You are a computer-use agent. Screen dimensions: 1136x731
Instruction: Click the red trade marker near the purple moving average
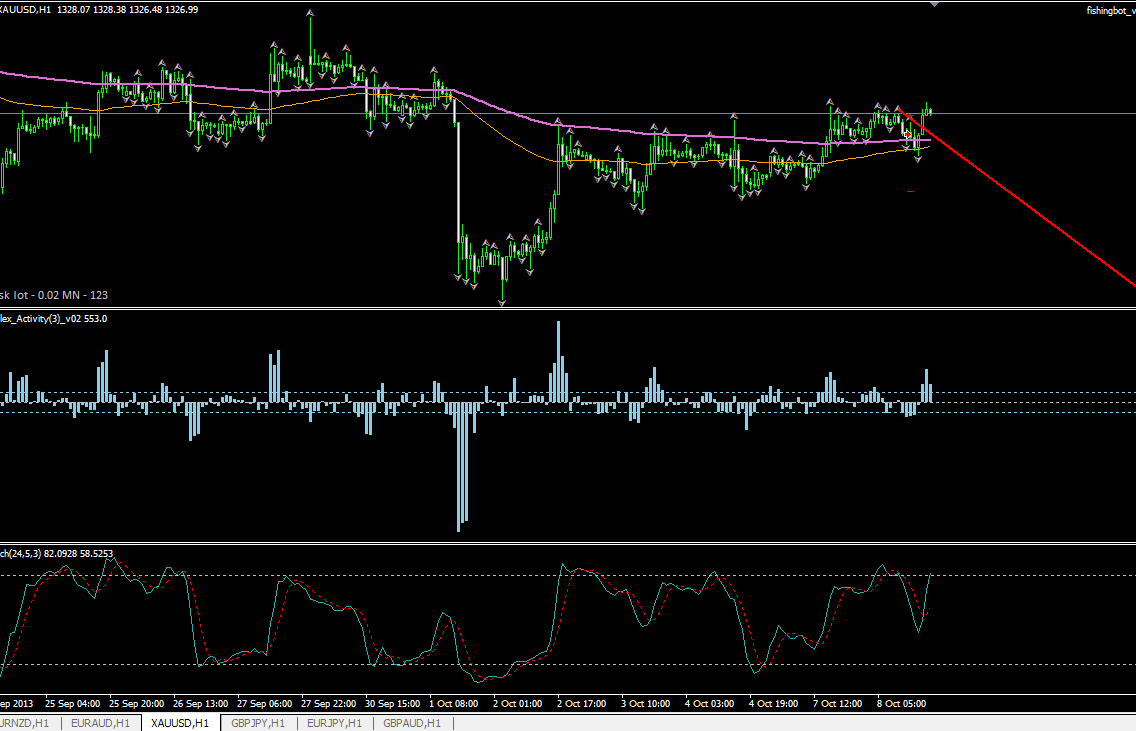908,135
